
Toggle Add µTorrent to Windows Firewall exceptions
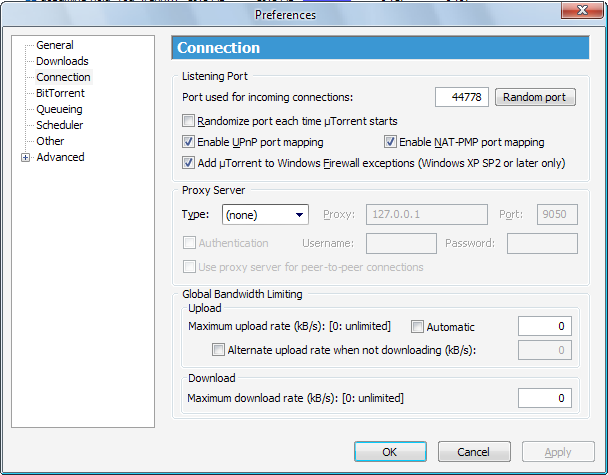click(x=189, y=162)
